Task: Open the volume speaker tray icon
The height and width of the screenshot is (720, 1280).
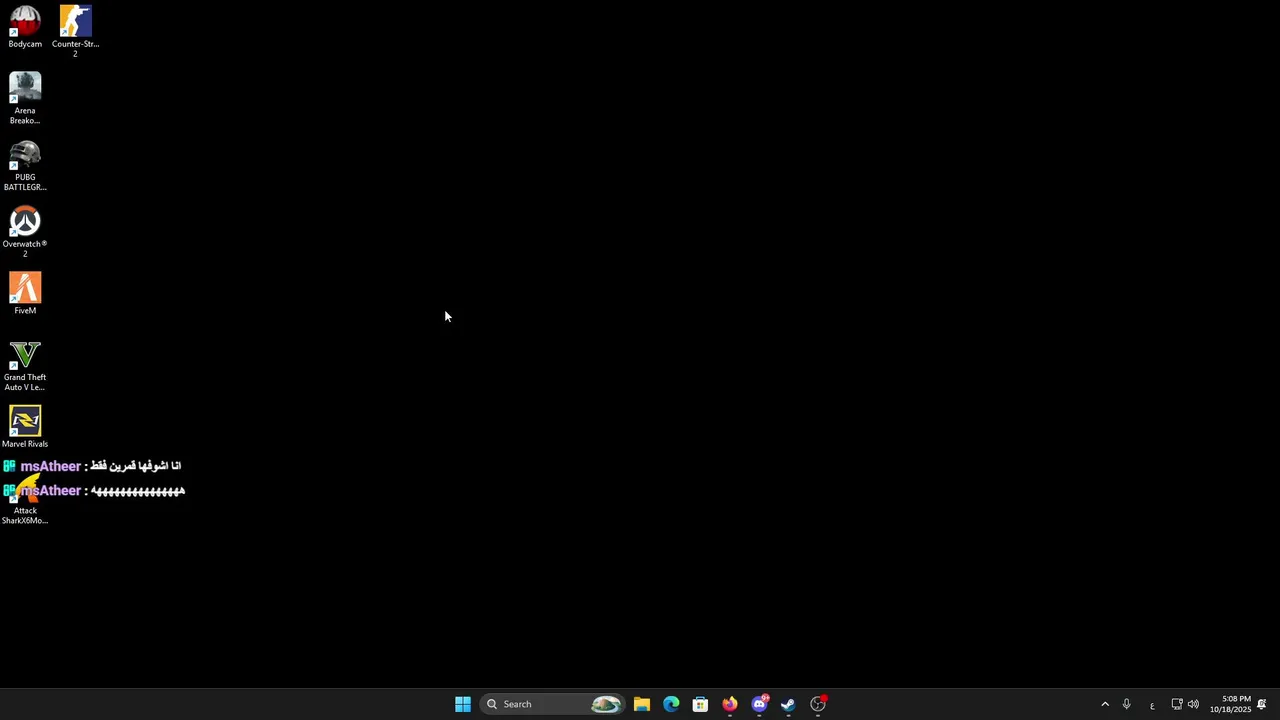Action: coord(1193,704)
